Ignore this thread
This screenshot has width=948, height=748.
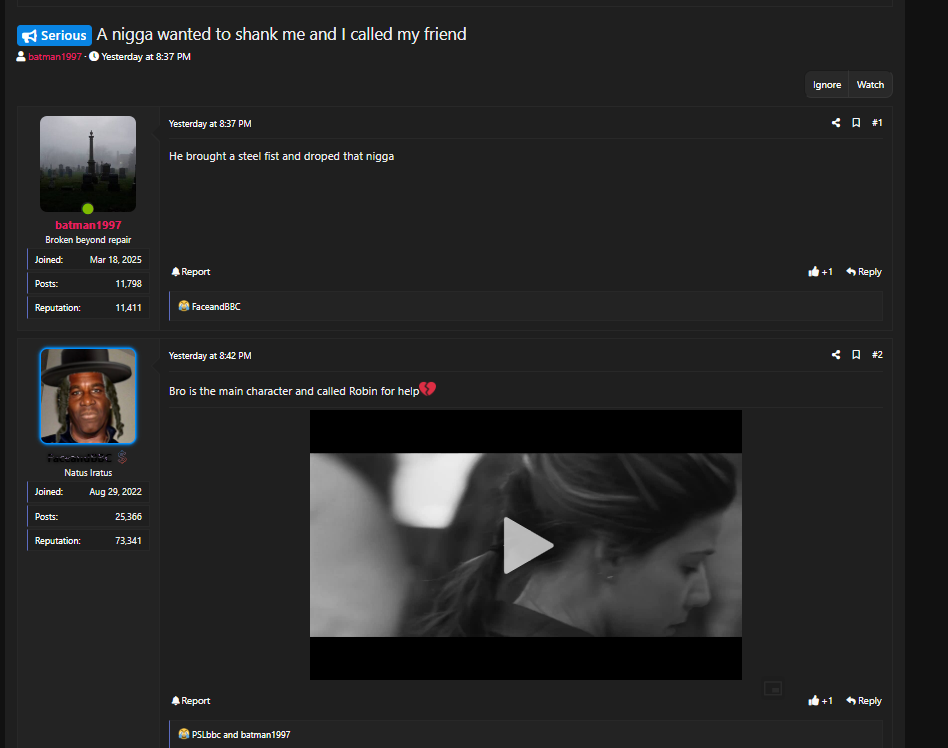827,84
